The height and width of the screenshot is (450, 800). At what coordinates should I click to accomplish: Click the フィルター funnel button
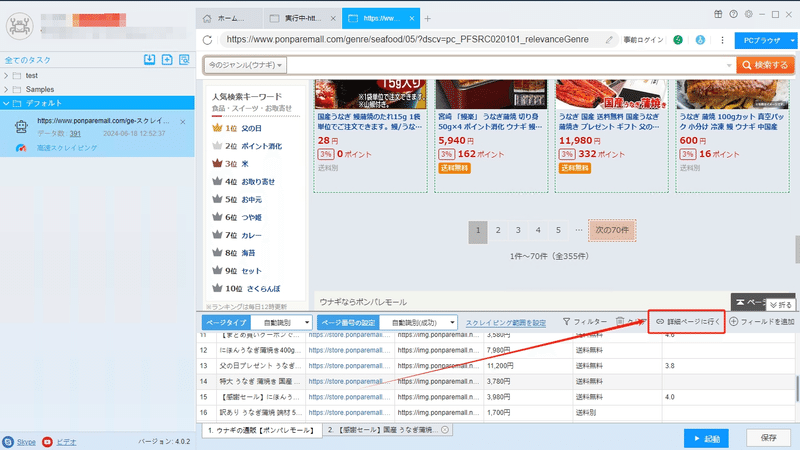pyautogui.click(x=585, y=321)
